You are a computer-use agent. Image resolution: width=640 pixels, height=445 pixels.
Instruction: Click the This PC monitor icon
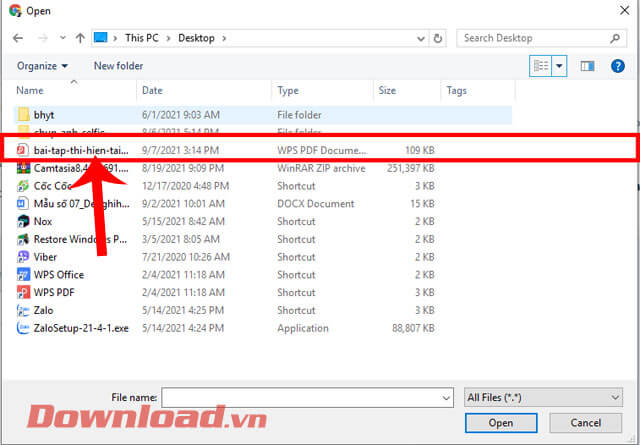point(100,38)
